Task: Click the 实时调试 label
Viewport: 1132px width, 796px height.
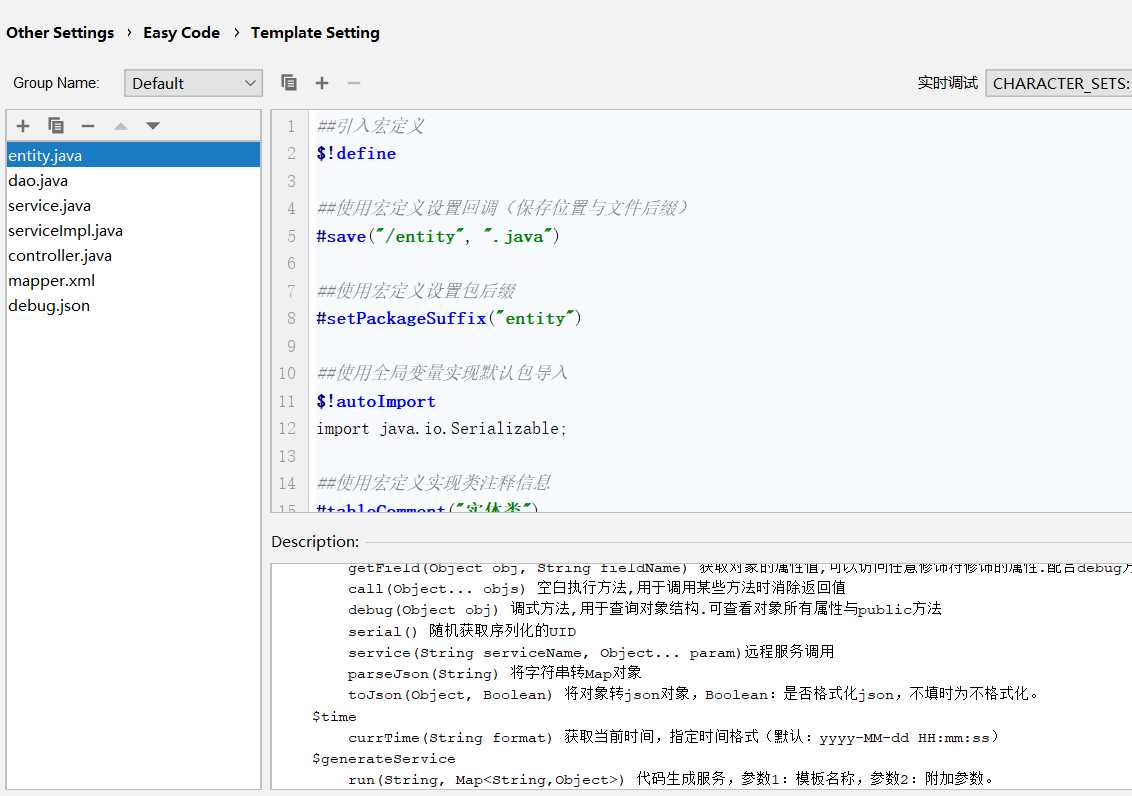Action: pos(947,83)
